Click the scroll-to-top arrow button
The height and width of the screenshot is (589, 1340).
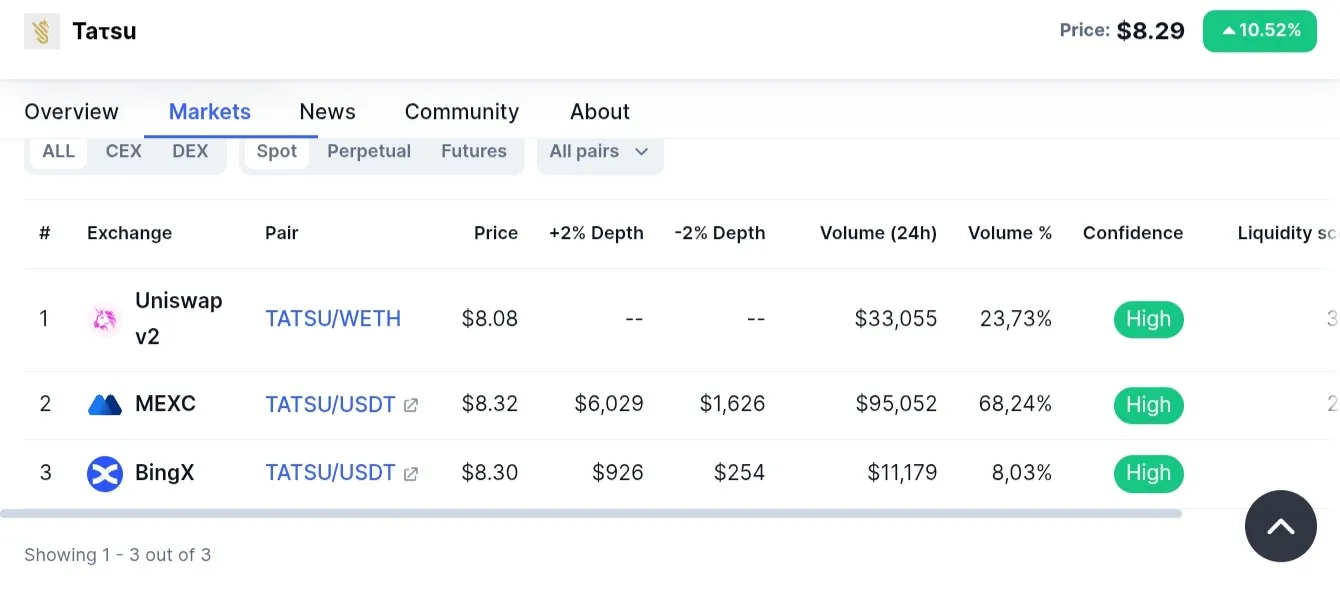click(x=1280, y=526)
